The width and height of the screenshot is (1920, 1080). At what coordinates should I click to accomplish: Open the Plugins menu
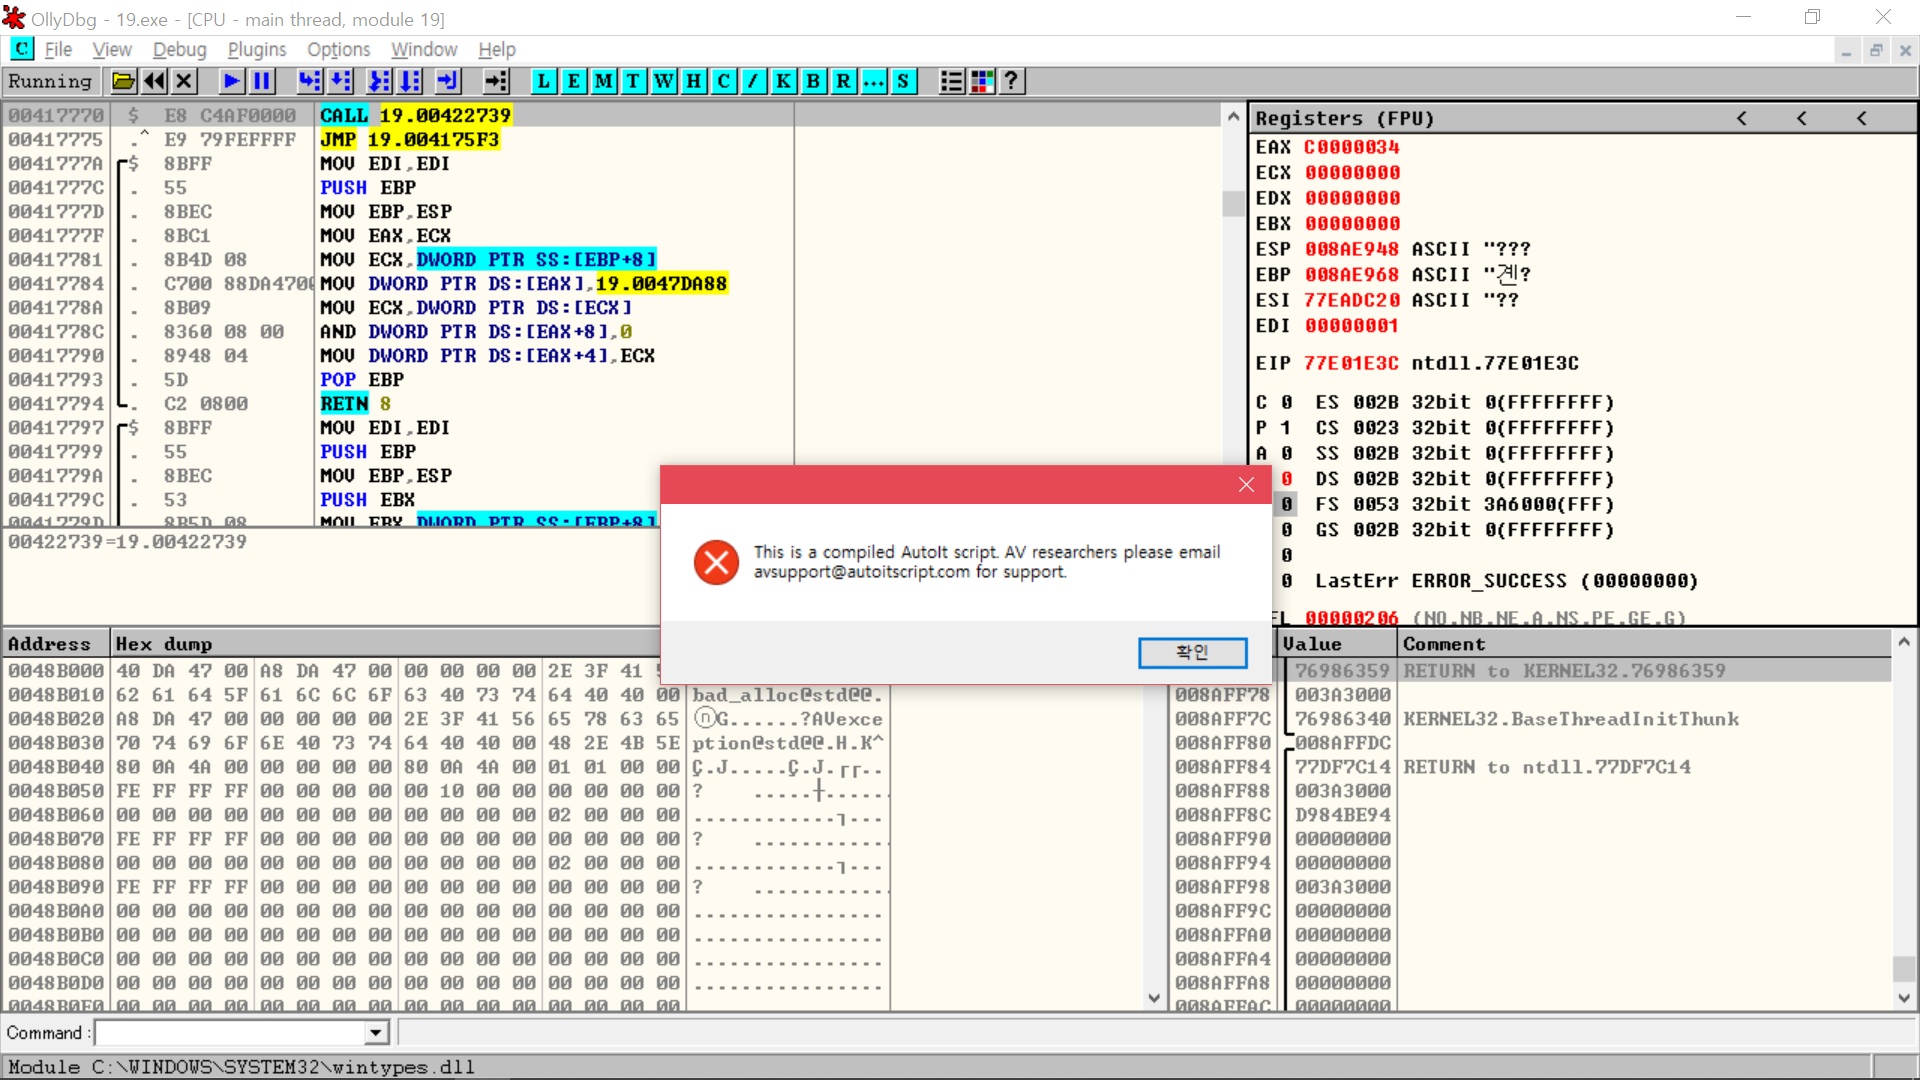coord(256,50)
